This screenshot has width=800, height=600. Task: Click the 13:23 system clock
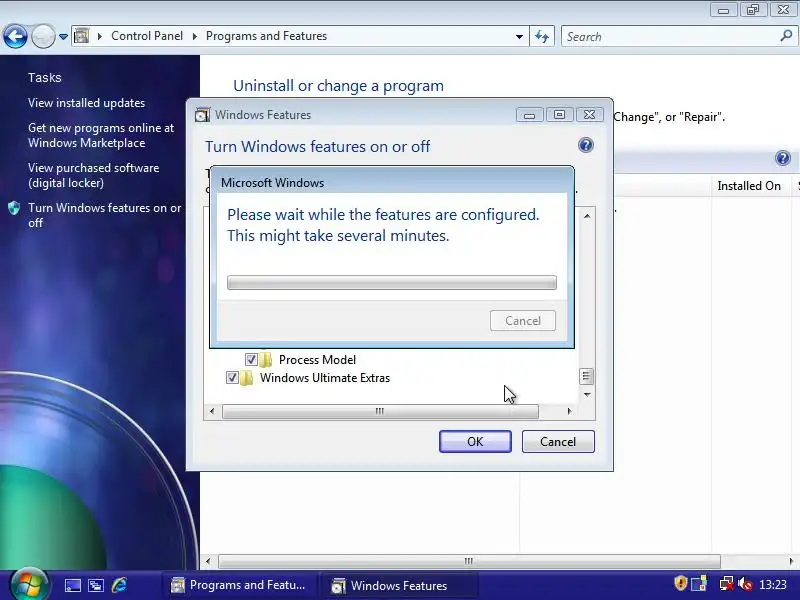coord(772,584)
